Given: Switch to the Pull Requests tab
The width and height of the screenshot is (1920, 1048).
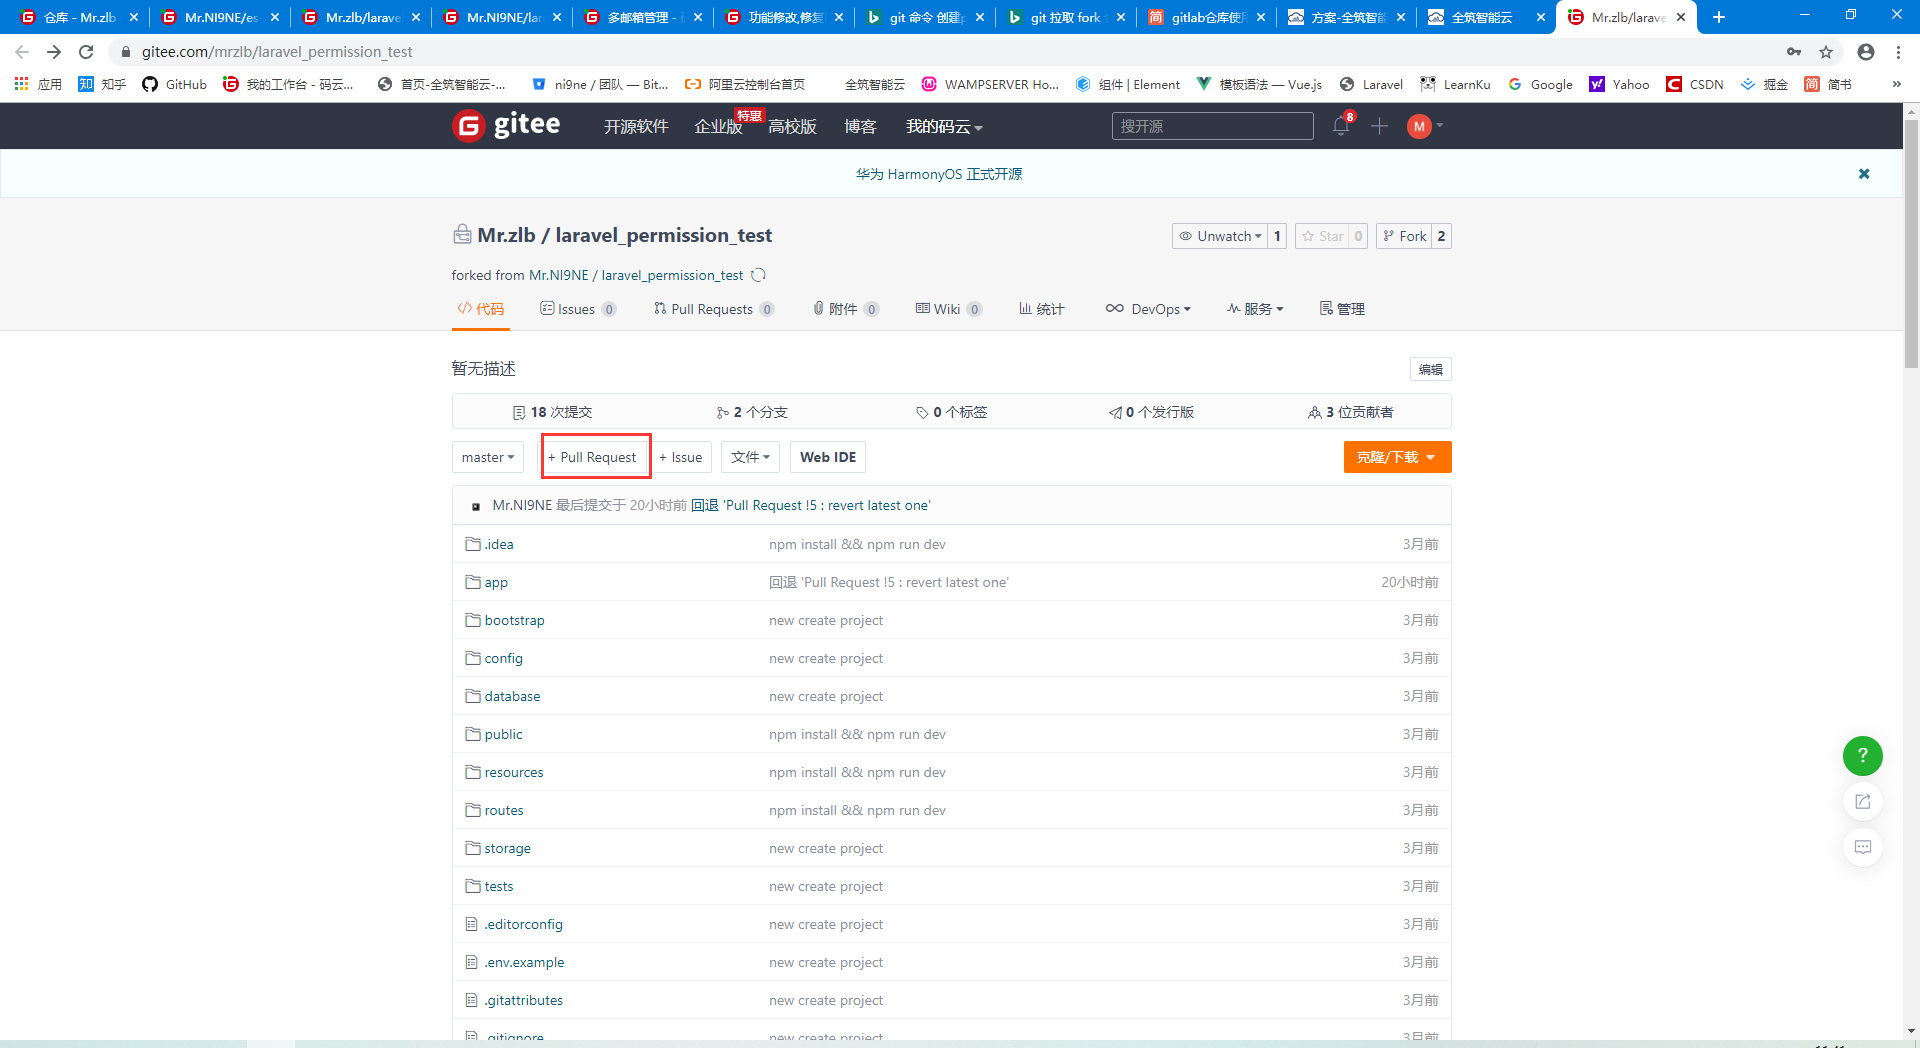Looking at the screenshot, I should tap(712, 309).
